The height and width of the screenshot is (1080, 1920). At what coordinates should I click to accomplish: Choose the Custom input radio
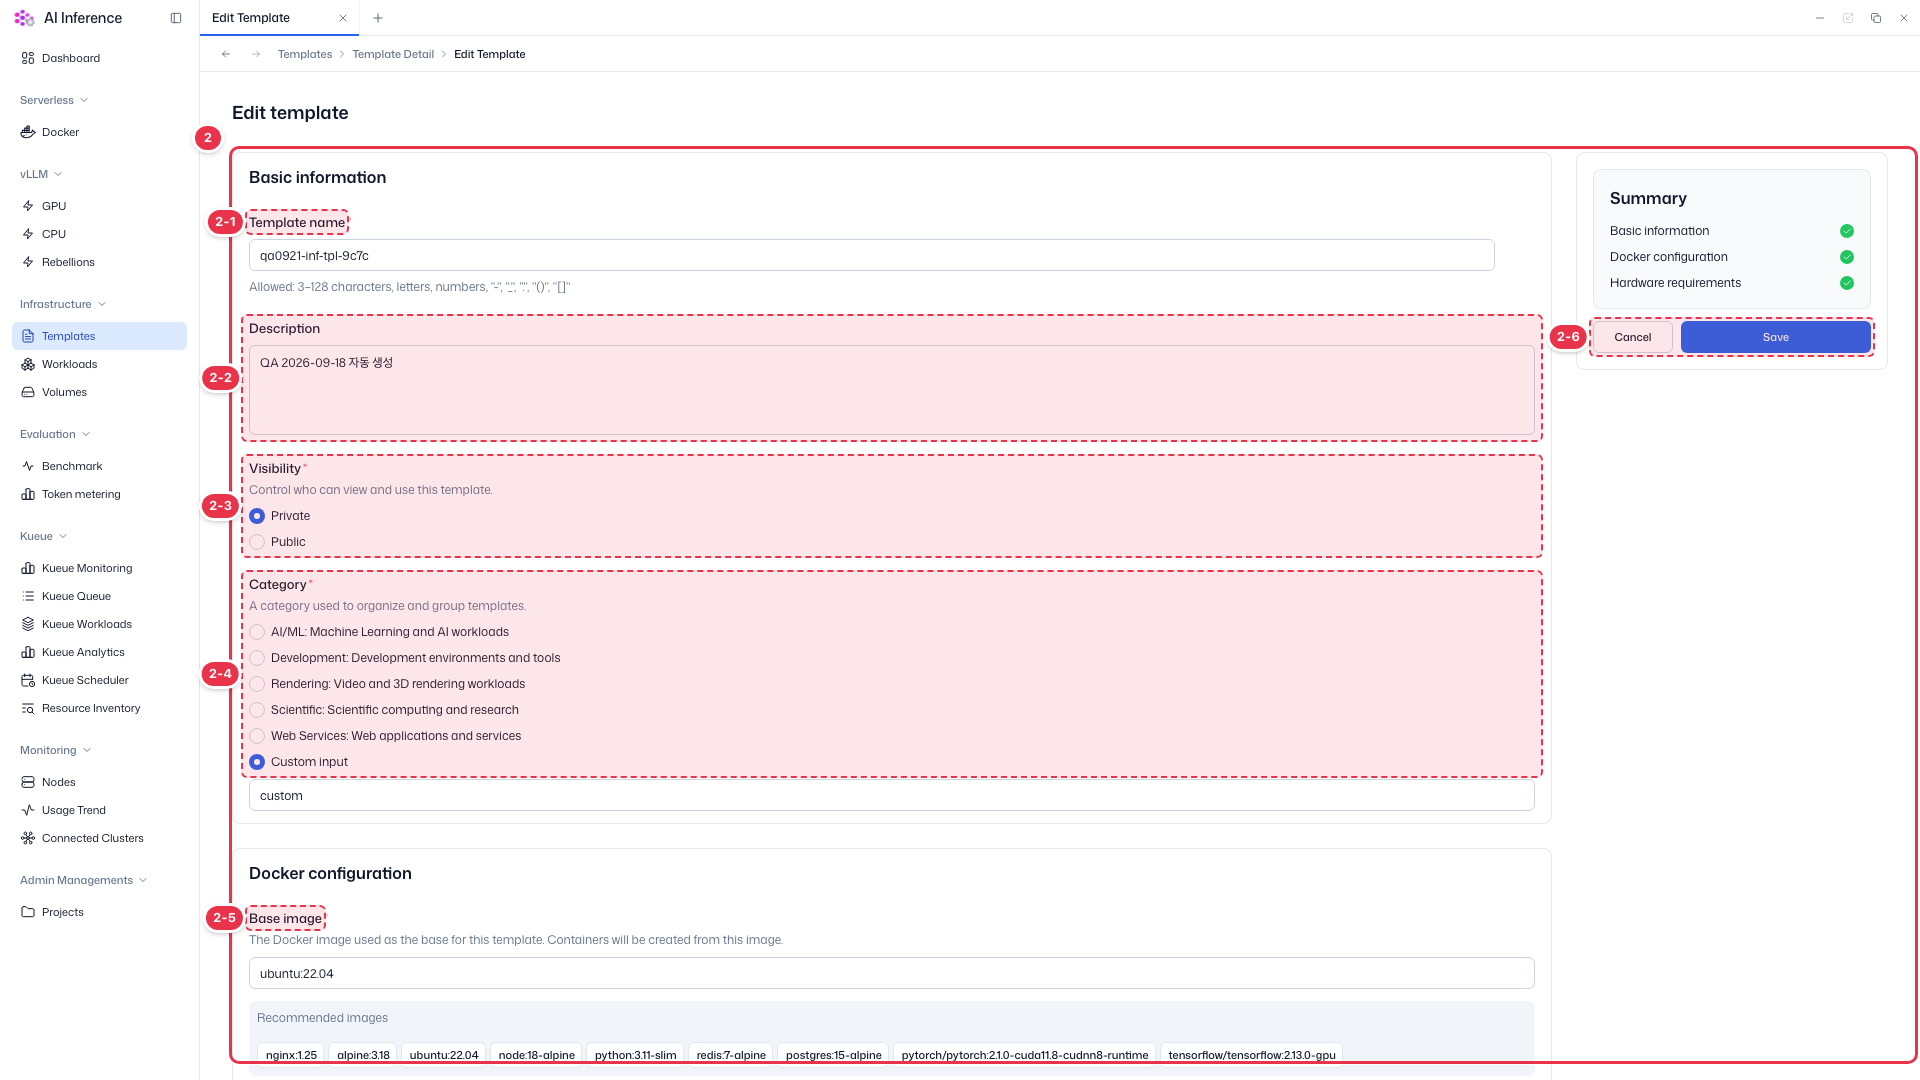click(257, 762)
